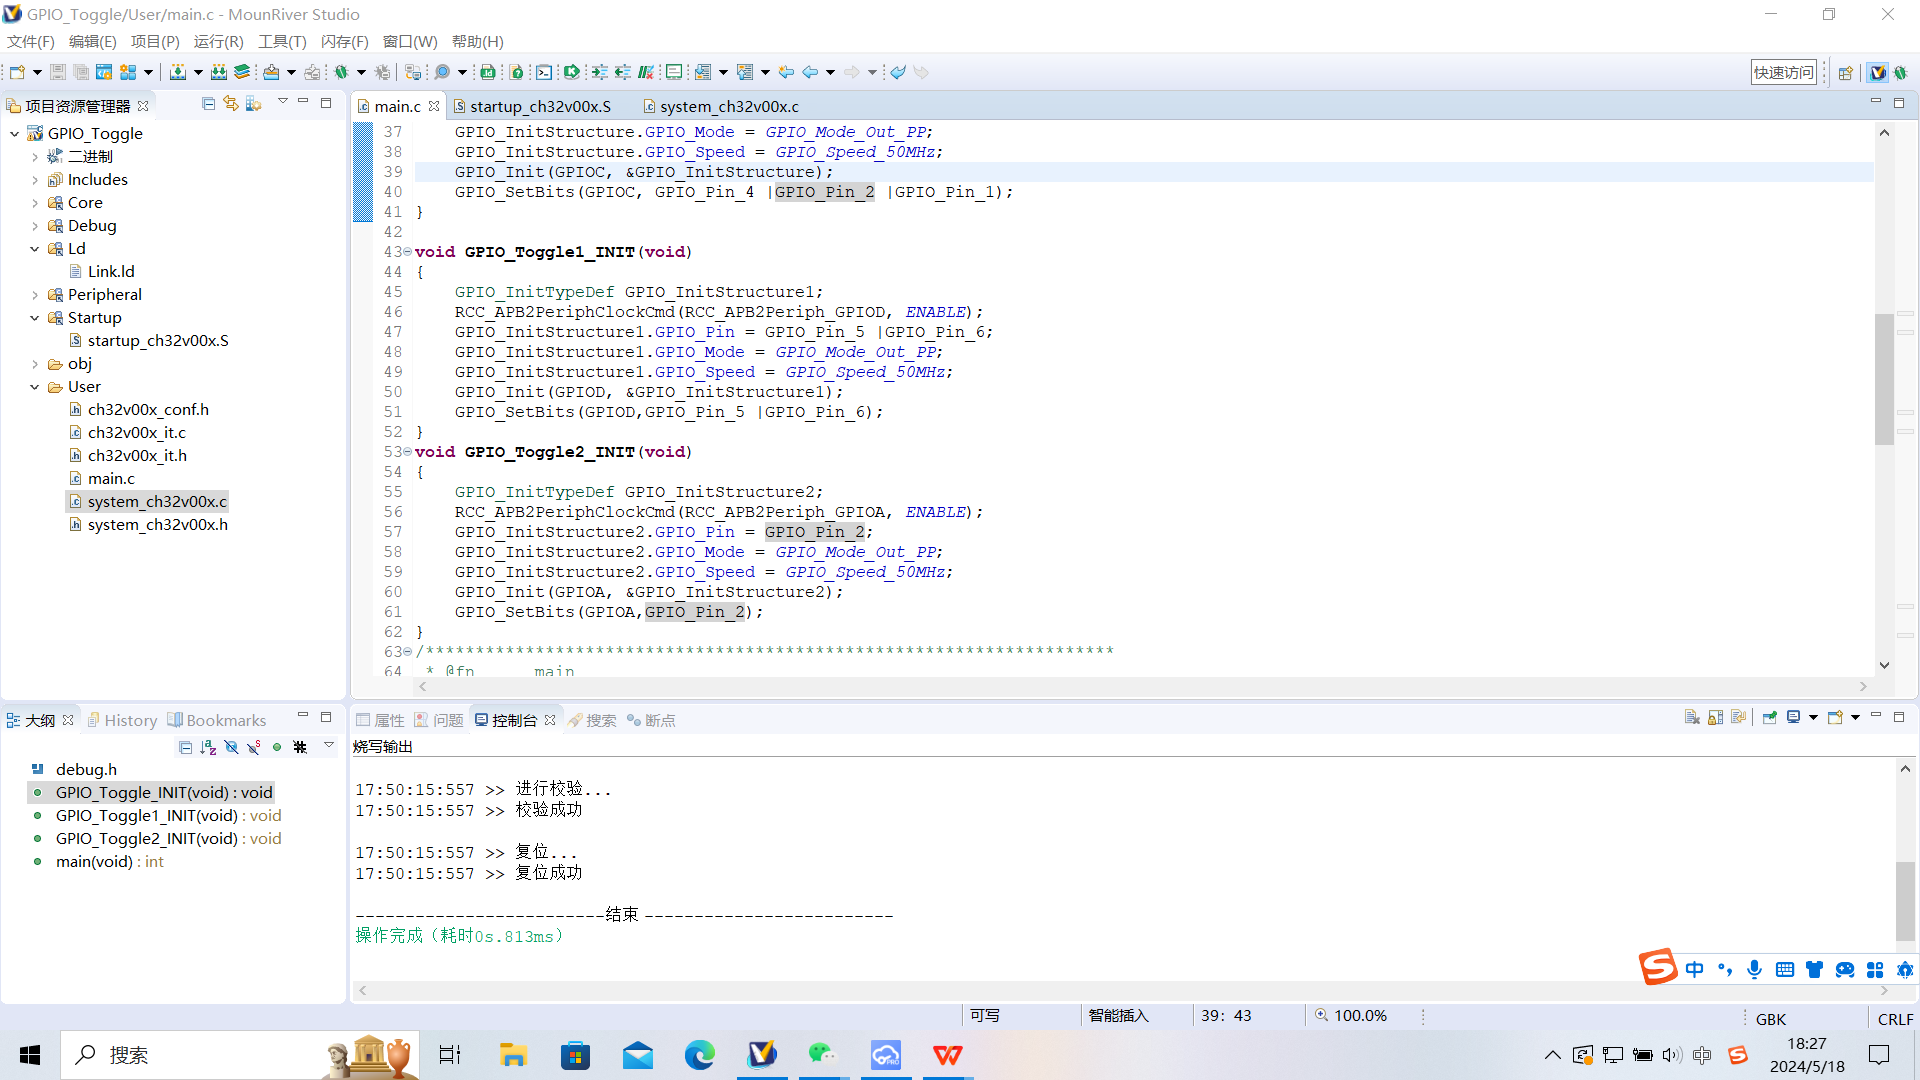Expand the Debug folder
1920x1080 pixels.
pyautogui.click(x=35, y=226)
